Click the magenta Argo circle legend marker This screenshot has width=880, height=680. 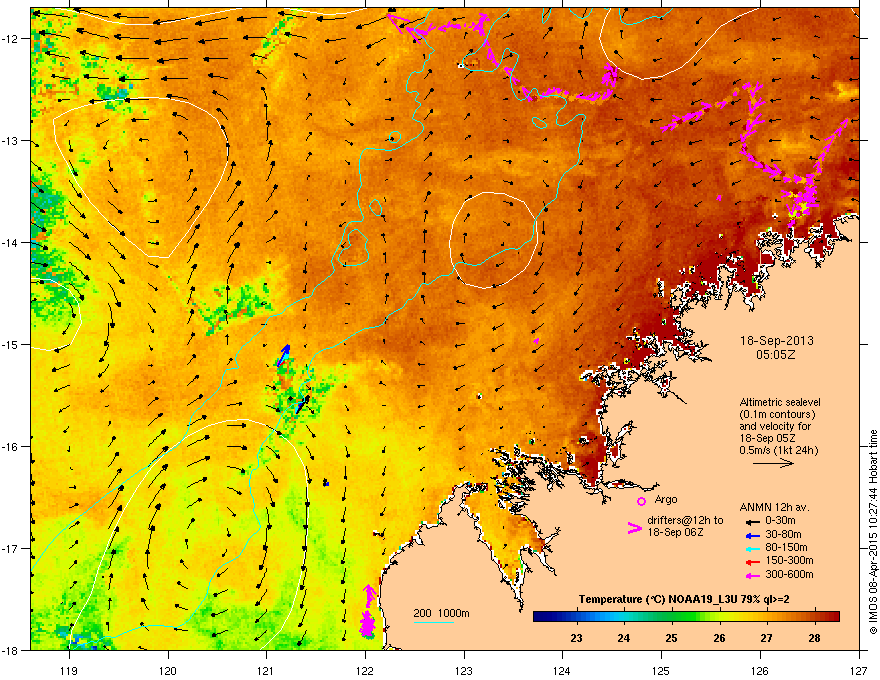coord(641,501)
